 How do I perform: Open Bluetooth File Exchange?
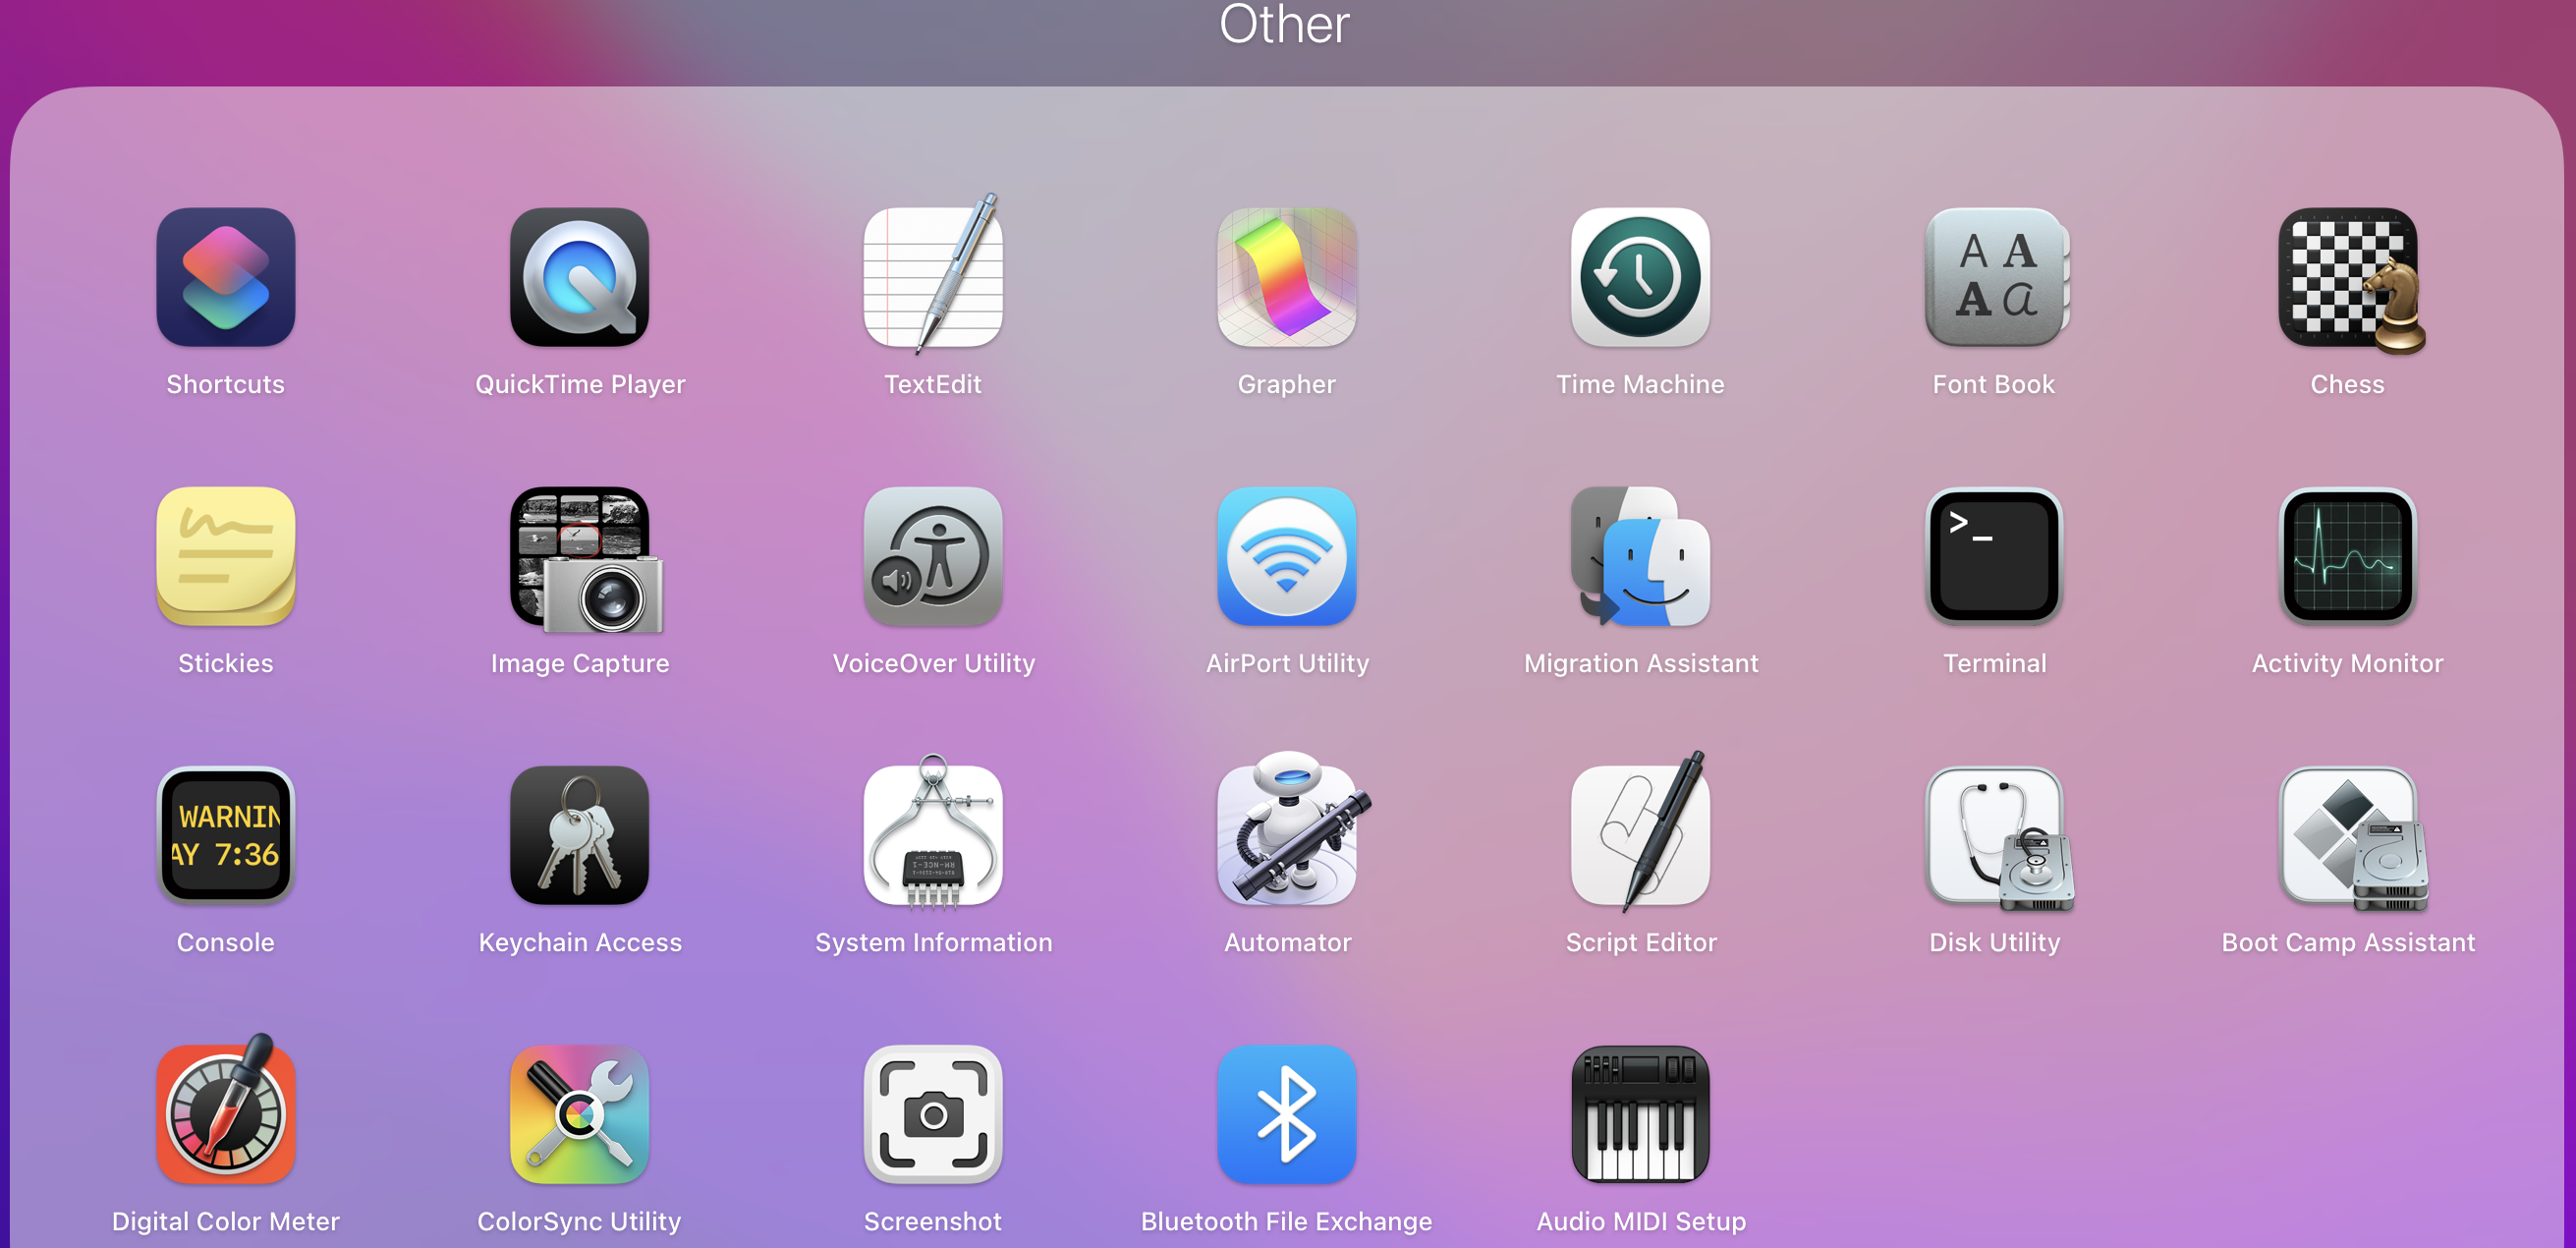[x=1286, y=1114]
